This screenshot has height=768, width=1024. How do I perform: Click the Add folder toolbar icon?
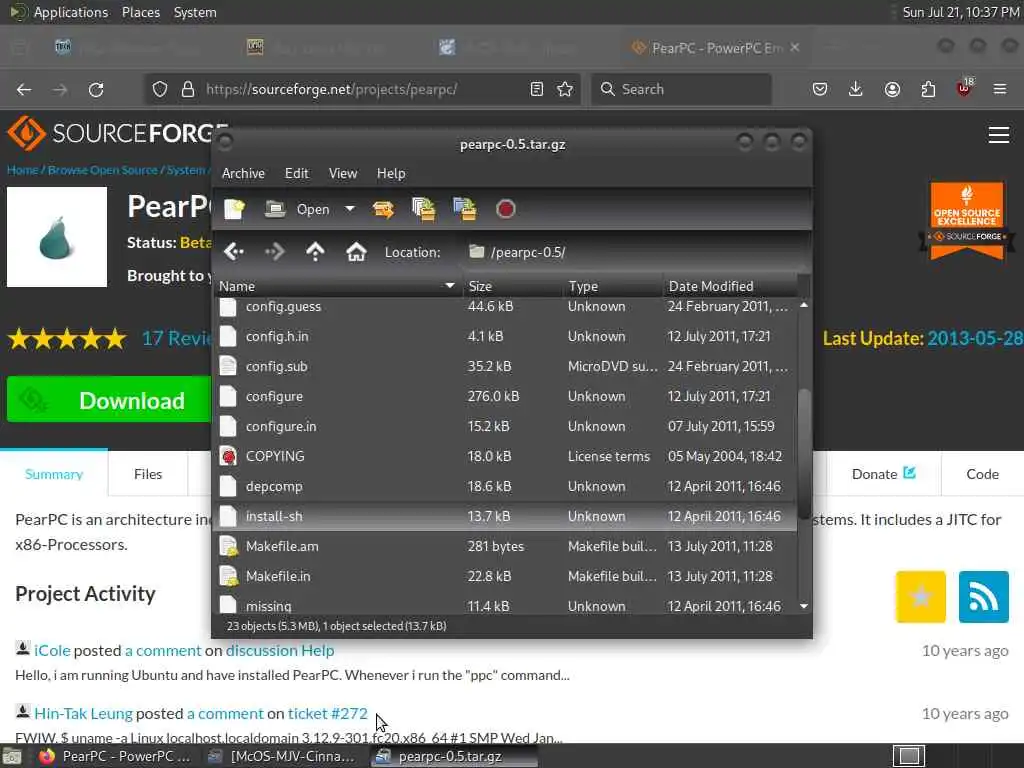[465, 209]
